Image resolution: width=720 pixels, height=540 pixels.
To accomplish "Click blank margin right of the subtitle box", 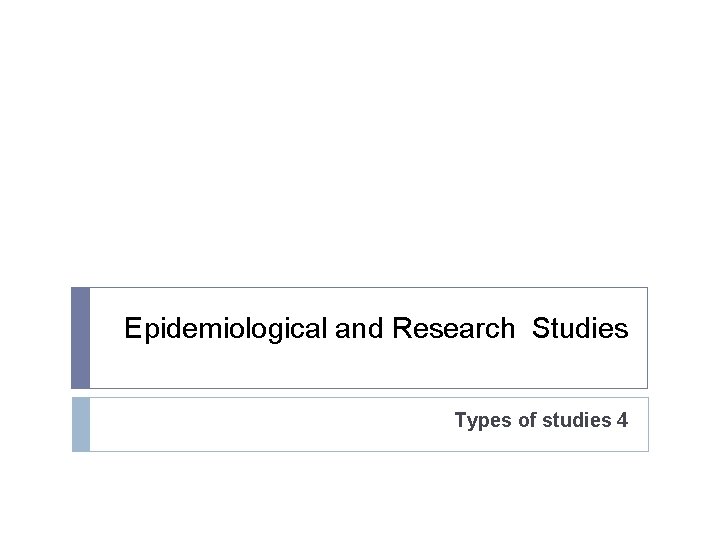I will pyautogui.click(x=684, y=424).
